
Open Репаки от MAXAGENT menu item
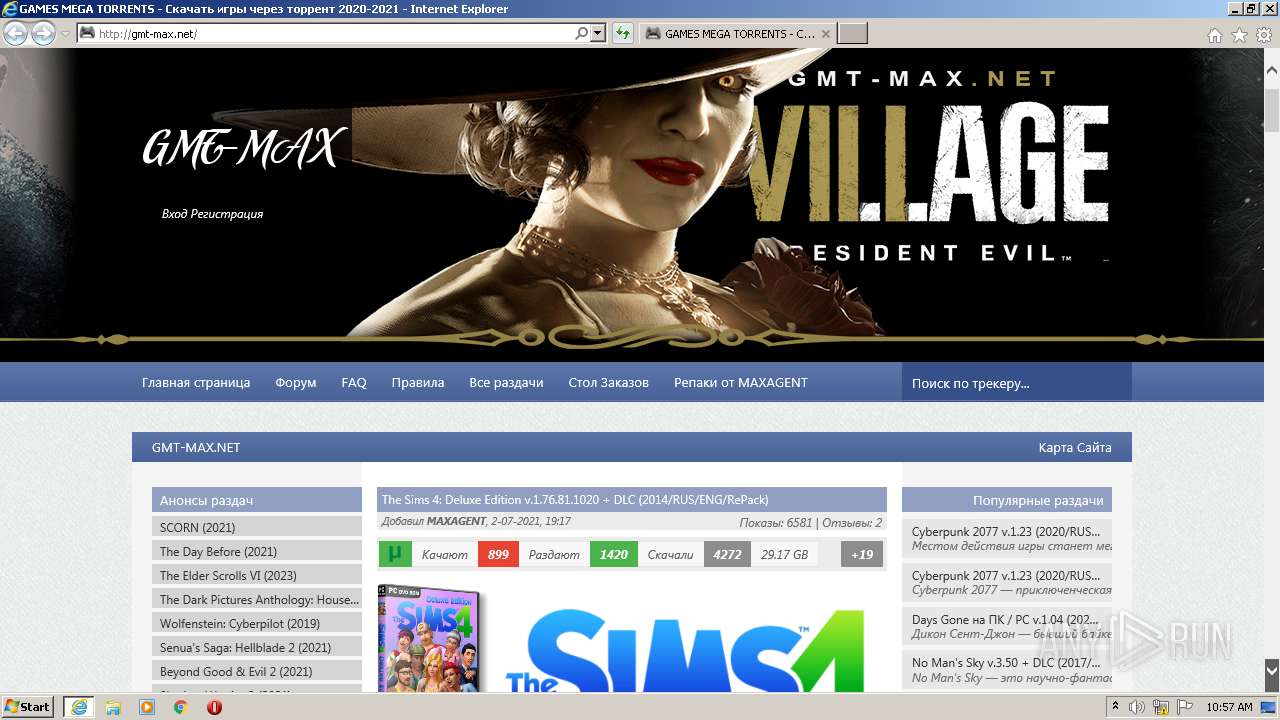coord(741,382)
